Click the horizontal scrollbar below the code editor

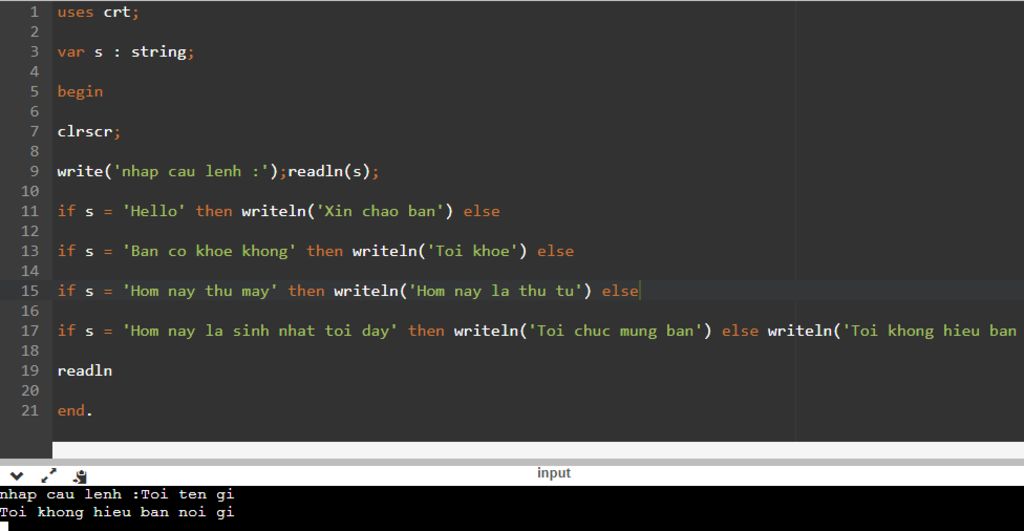tap(538, 450)
